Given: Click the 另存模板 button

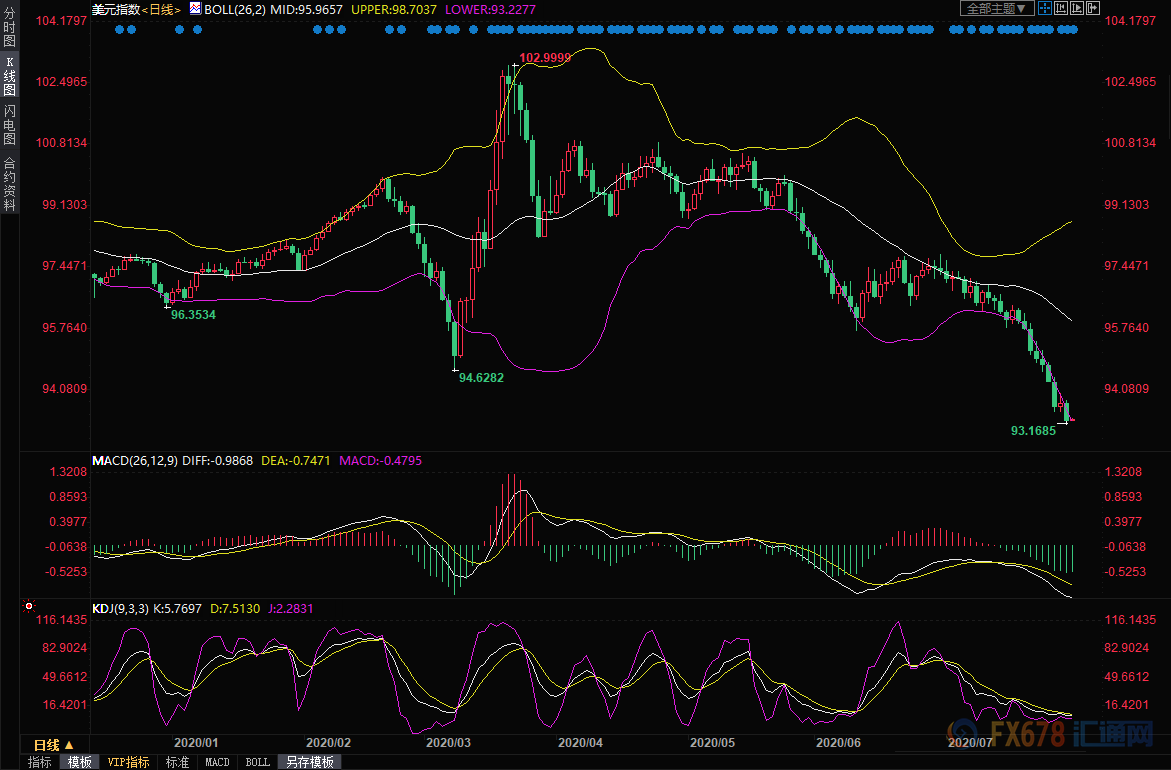Looking at the screenshot, I should pyautogui.click(x=310, y=762).
